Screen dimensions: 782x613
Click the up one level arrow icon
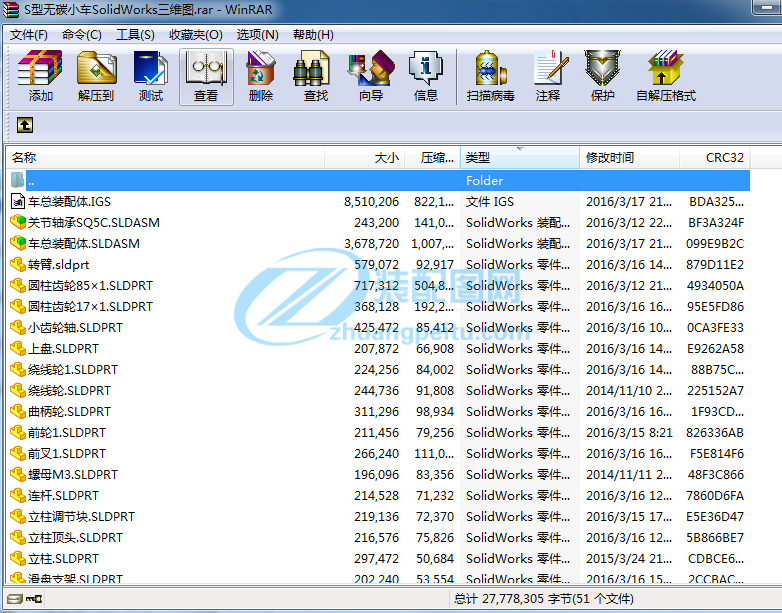click(x=25, y=125)
